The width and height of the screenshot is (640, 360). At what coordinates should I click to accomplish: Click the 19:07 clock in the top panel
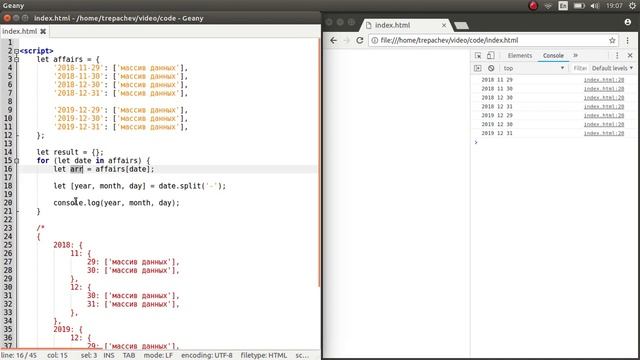[x=614, y=6]
